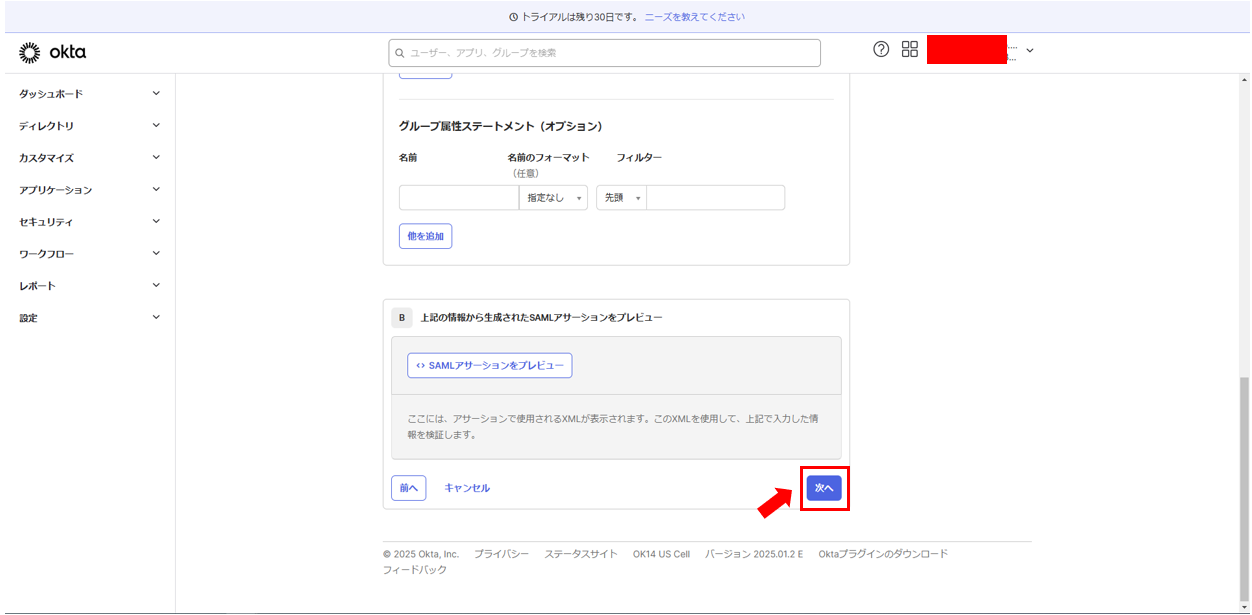Expand the カスタマイズ chevron
The image size is (1252, 615).
[x=156, y=157]
